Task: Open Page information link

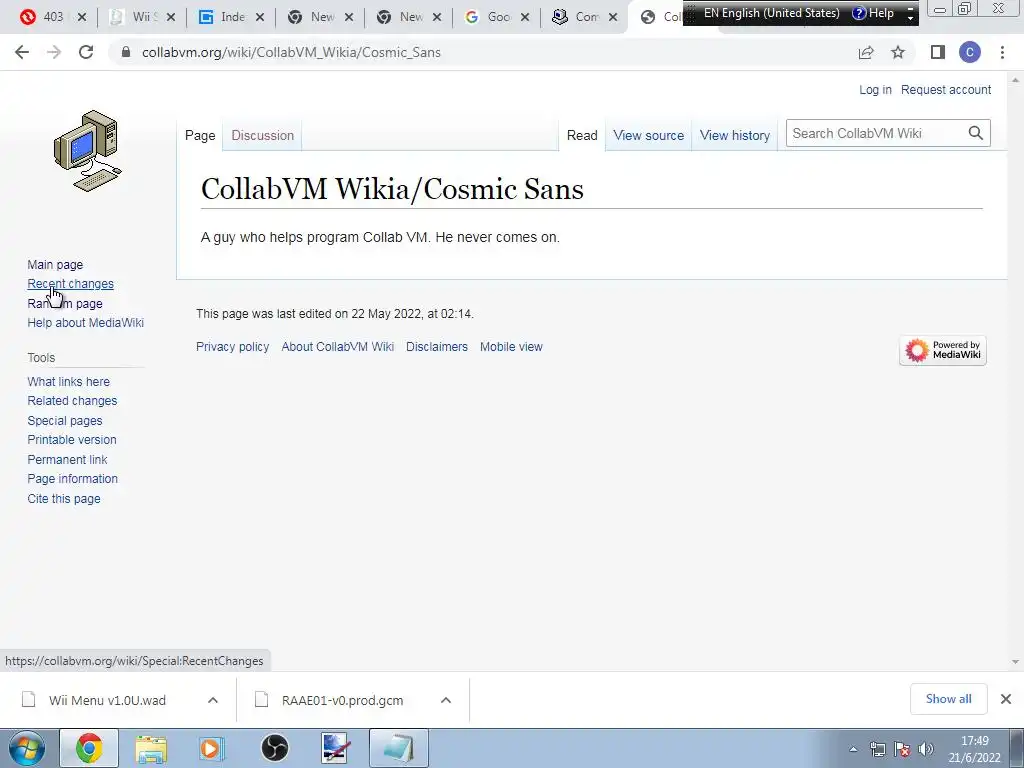Action: 72,479
